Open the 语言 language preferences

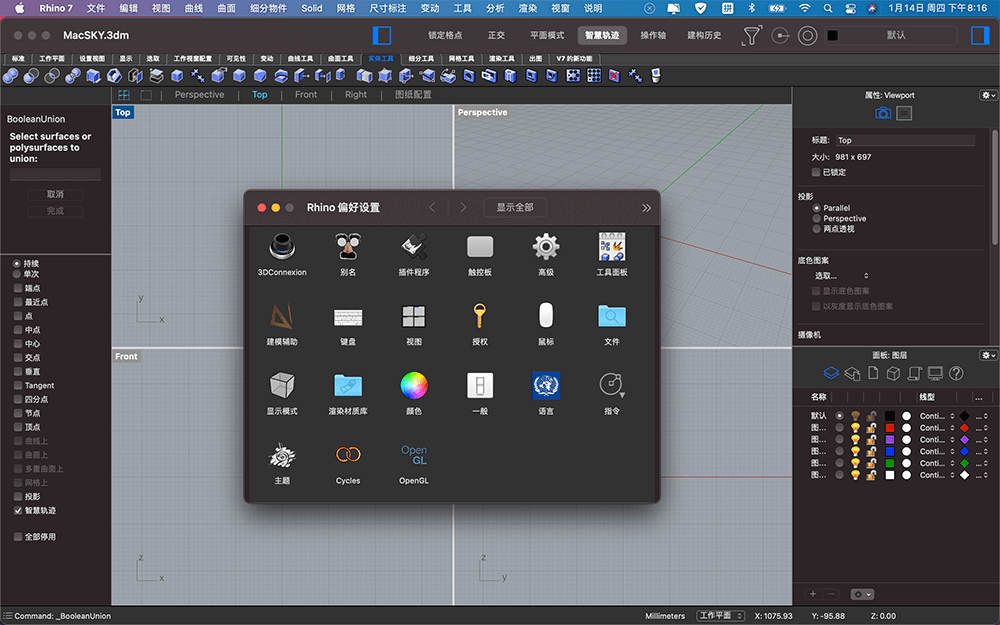[546, 386]
